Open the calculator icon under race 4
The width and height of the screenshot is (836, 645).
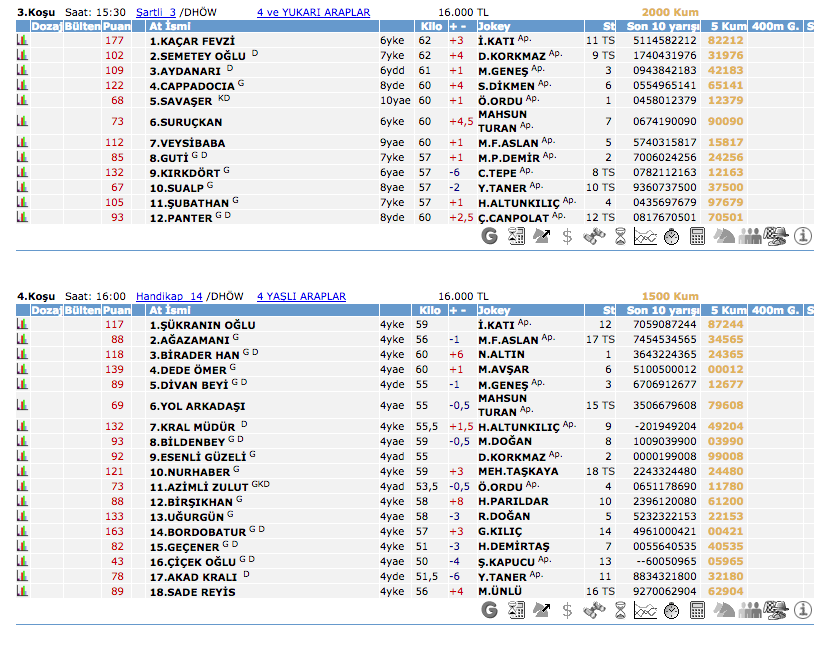point(697,610)
